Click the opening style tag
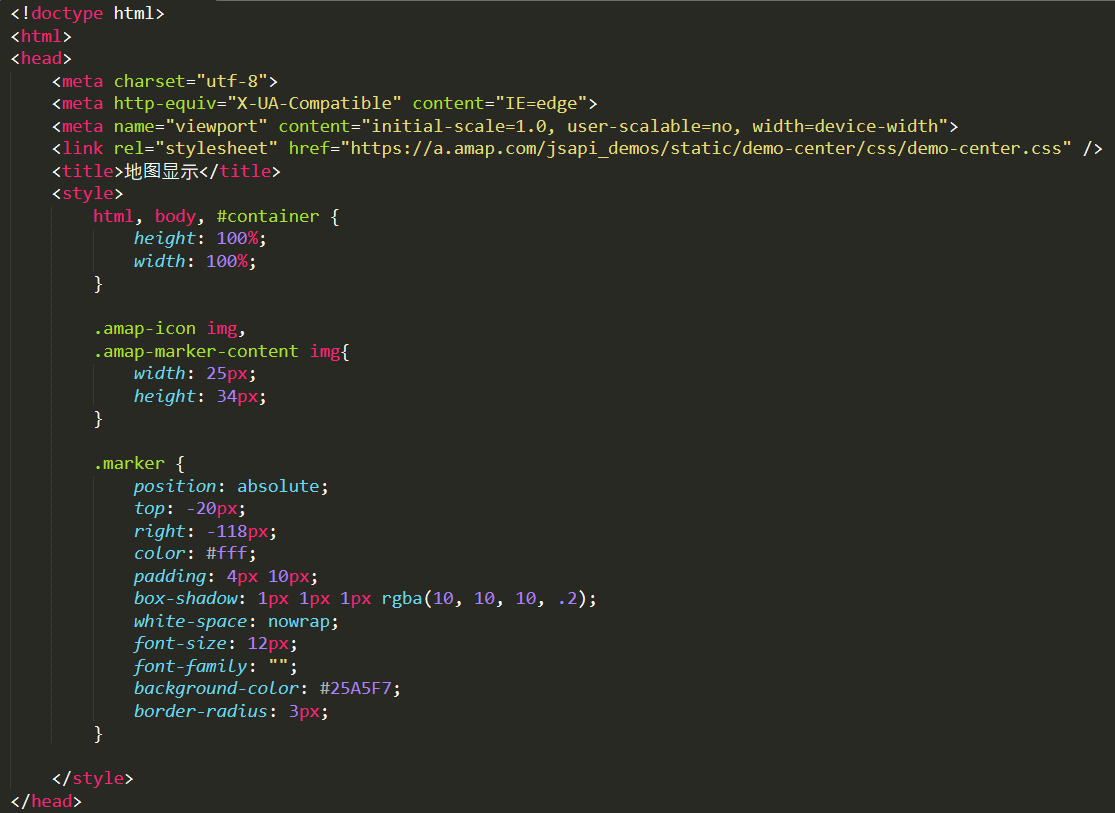1115x813 pixels. [87, 193]
